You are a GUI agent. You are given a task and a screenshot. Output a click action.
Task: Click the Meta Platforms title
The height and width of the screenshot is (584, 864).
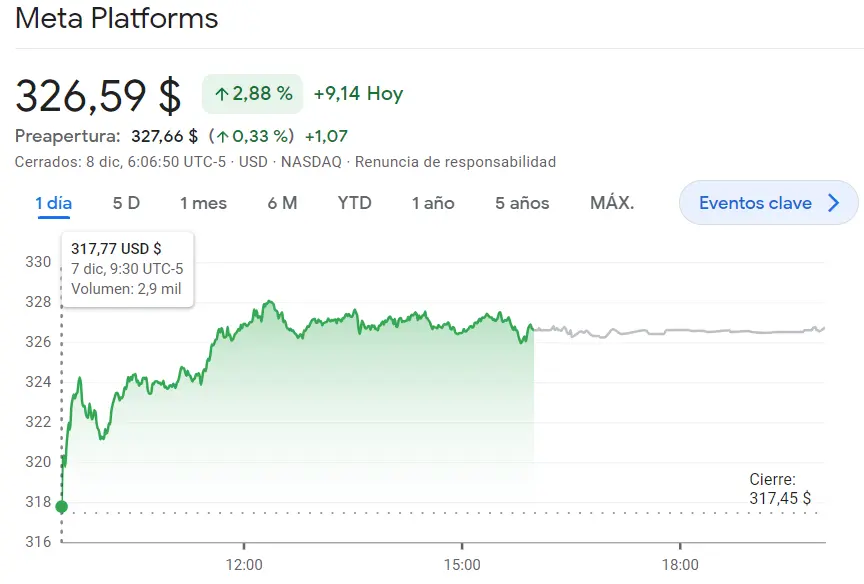[118, 18]
